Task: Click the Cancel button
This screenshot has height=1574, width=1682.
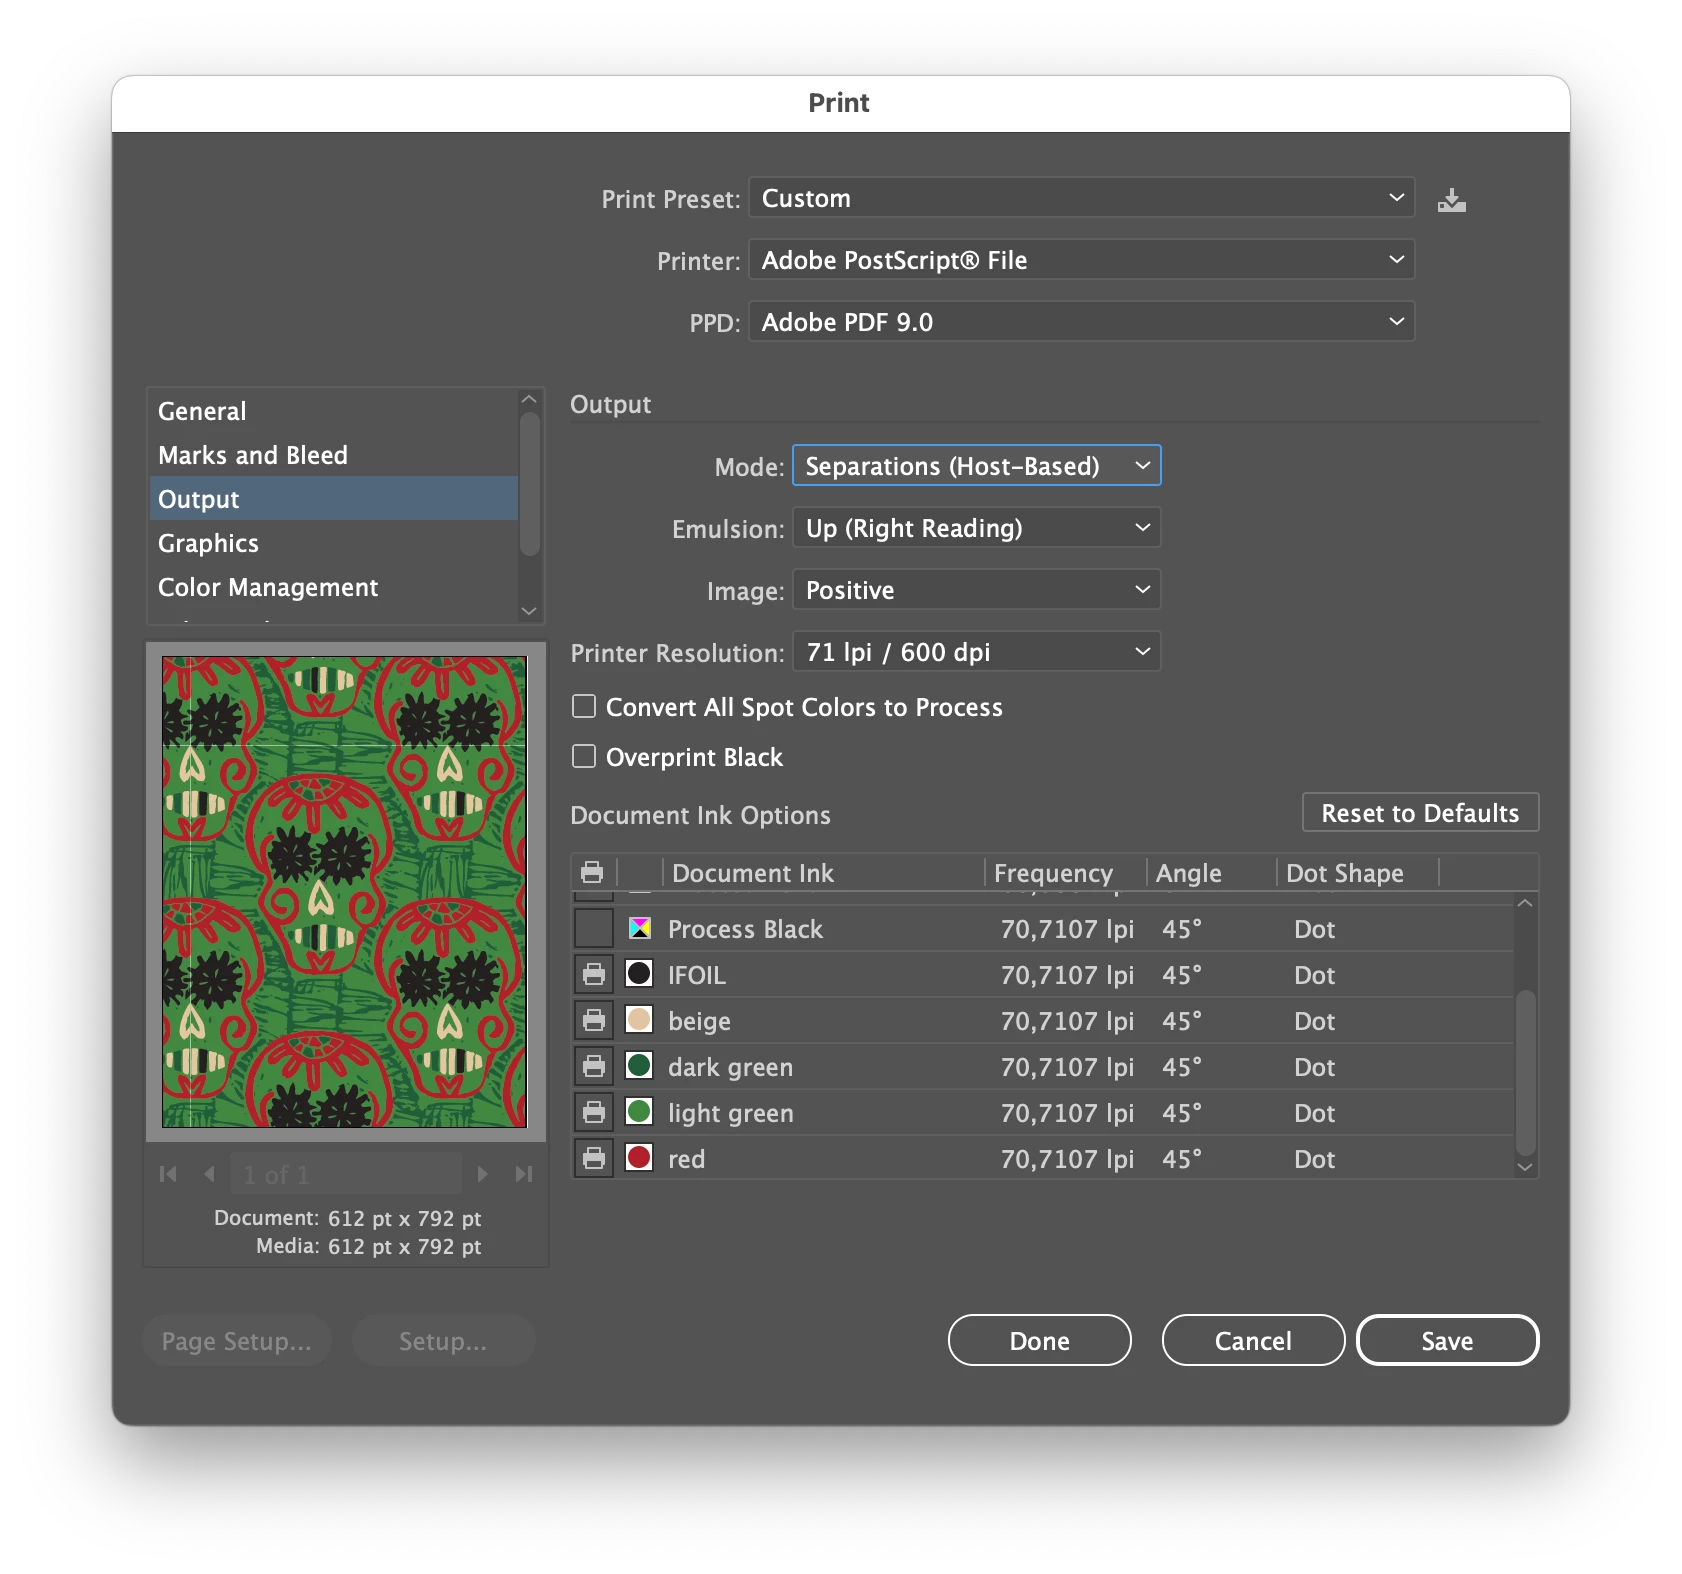Action: click(x=1253, y=1340)
